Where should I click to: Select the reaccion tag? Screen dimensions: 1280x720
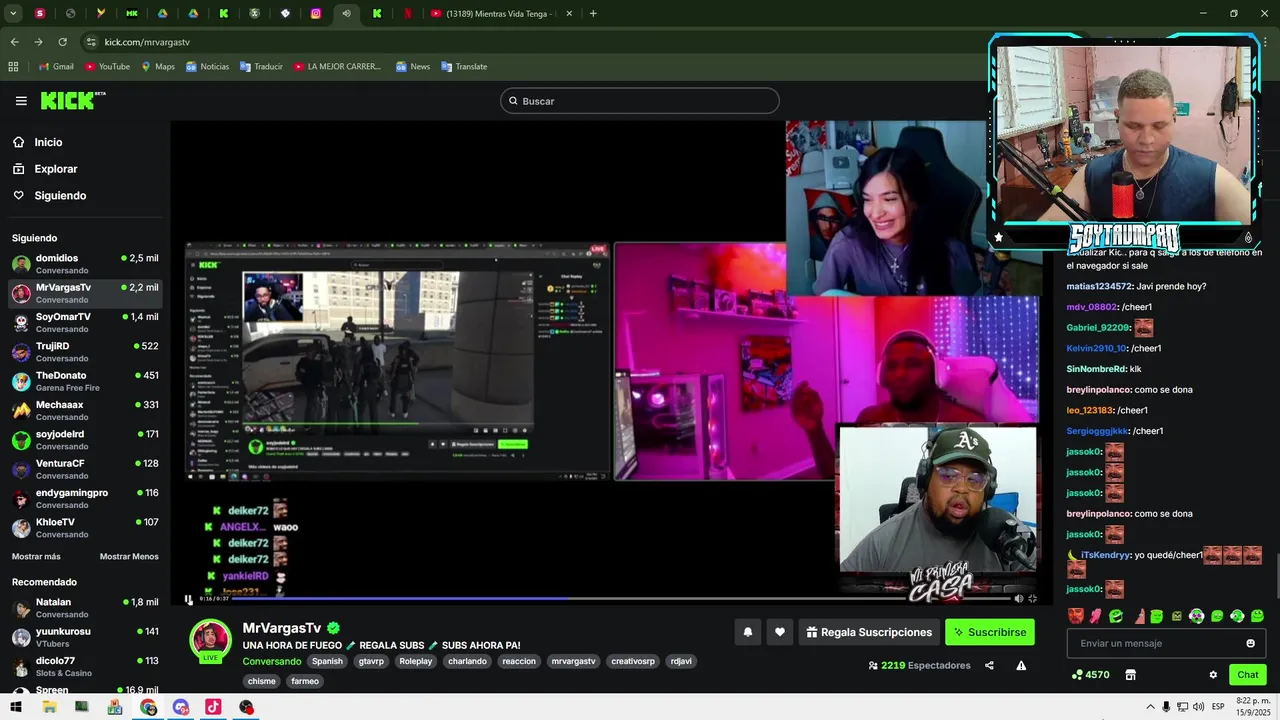[519, 661]
